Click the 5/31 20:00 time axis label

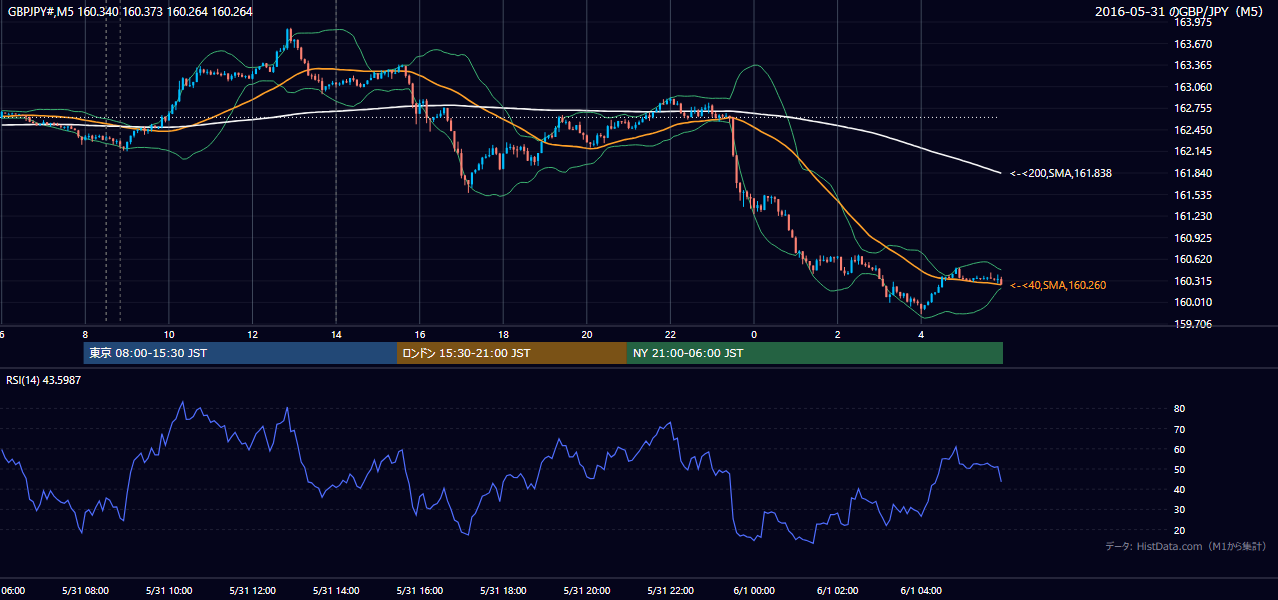pyautogui.click(x=587, y=590)
